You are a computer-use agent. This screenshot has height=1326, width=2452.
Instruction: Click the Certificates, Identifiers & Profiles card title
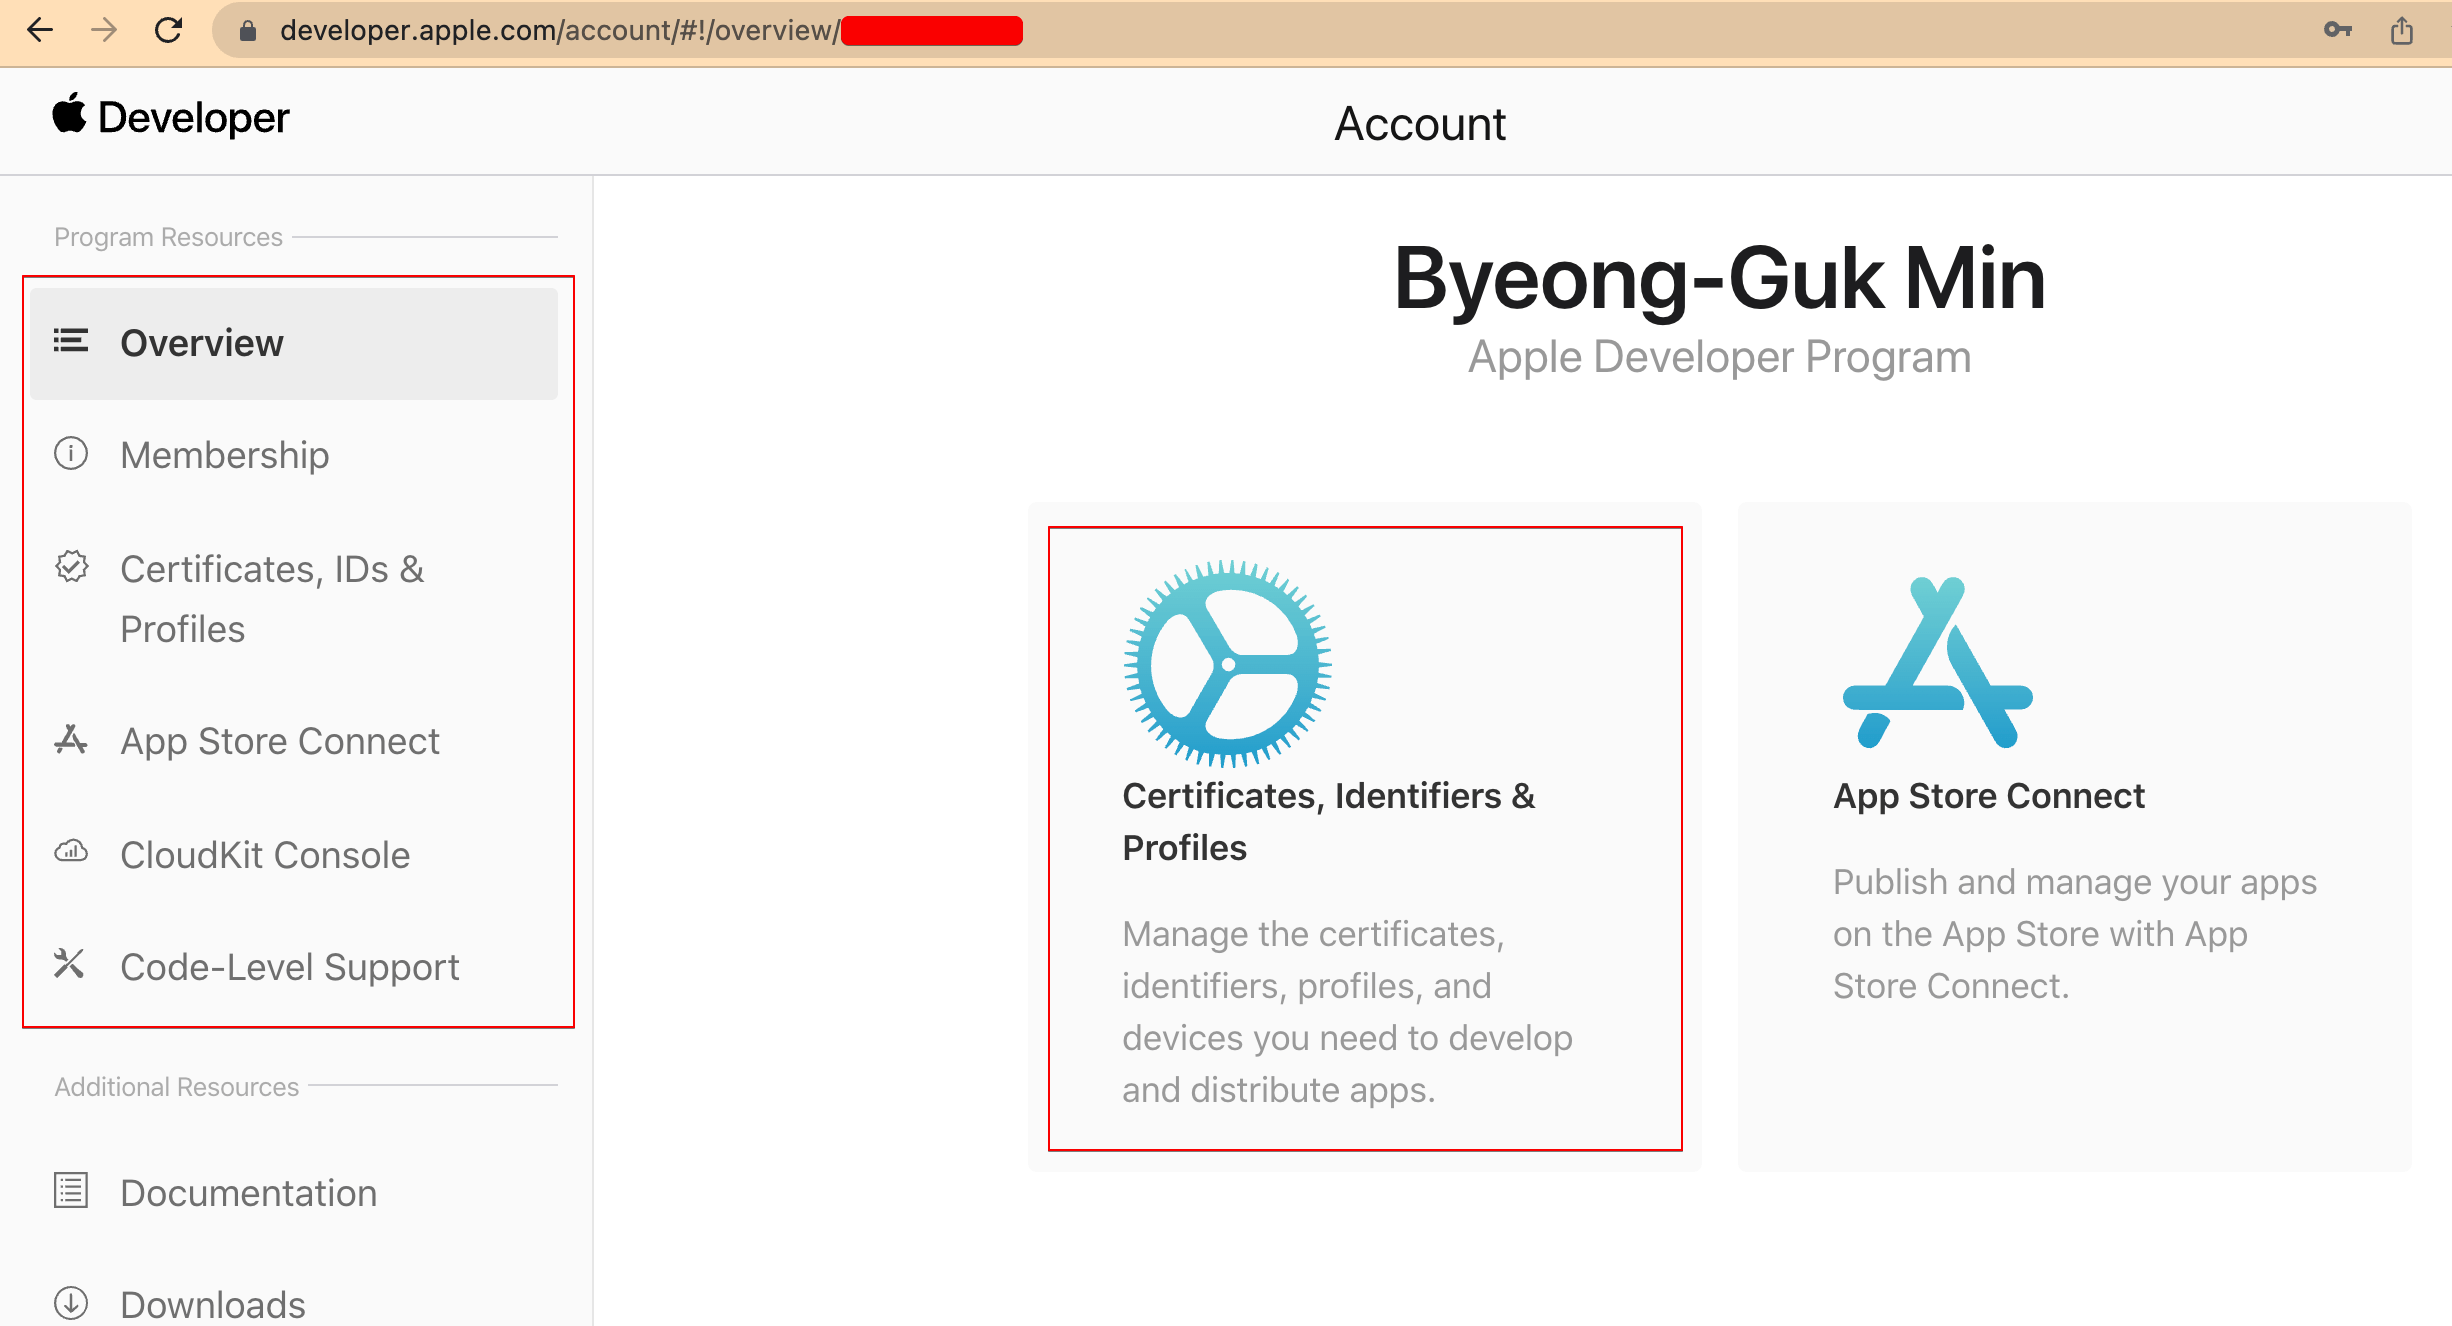click(x=1328, y=821)
